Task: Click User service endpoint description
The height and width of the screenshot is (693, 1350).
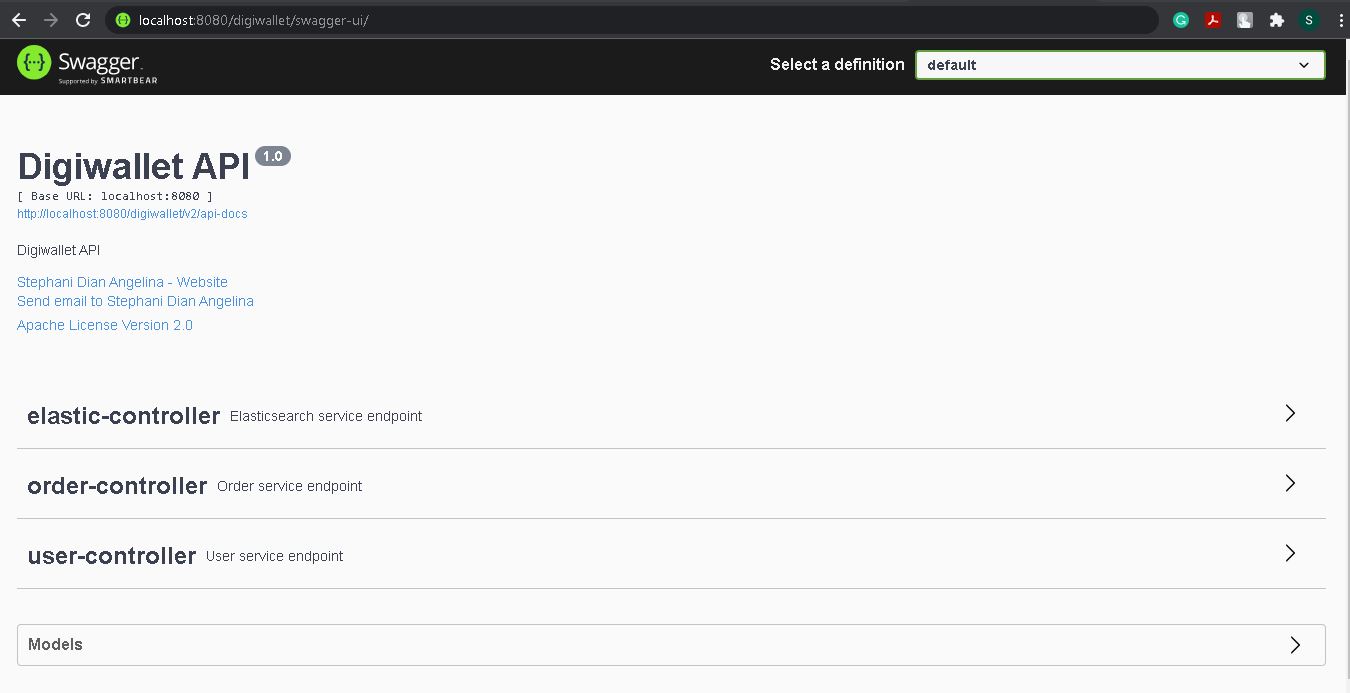Action: point(274,556)
